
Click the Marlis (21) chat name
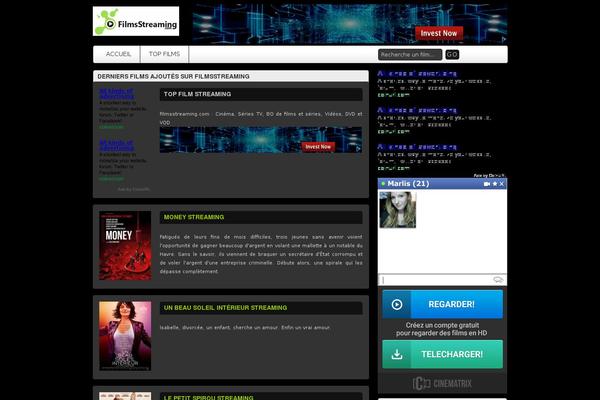408,184
